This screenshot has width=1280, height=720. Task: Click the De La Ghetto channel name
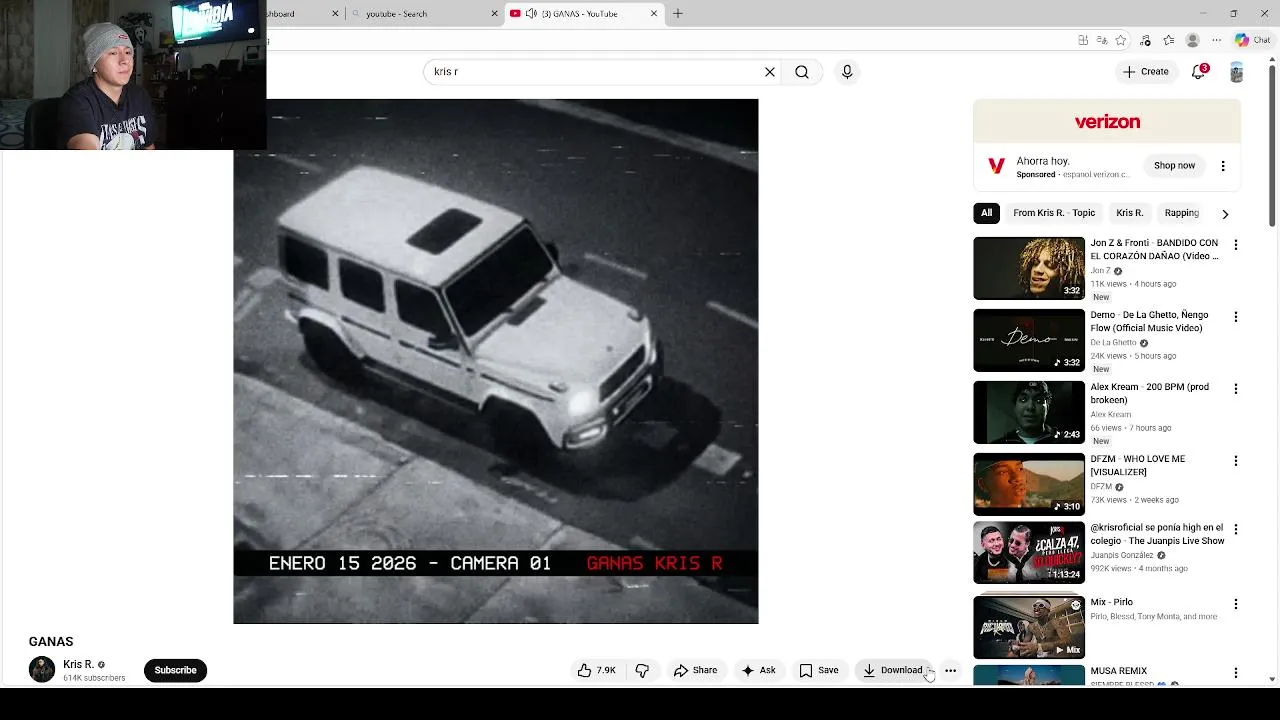(x=1113, y=343)
